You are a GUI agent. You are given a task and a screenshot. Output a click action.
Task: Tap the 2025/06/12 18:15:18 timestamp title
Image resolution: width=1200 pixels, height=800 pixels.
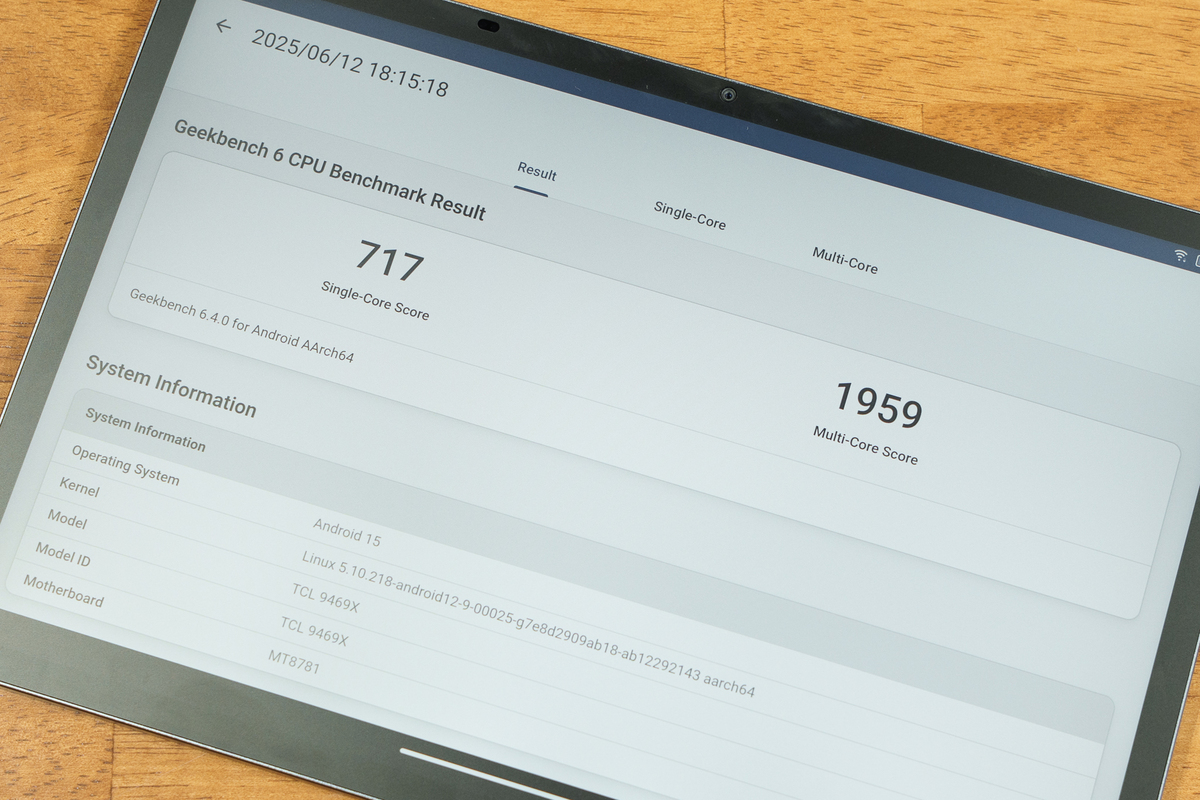pyautogui.click(x=349, y=63)
